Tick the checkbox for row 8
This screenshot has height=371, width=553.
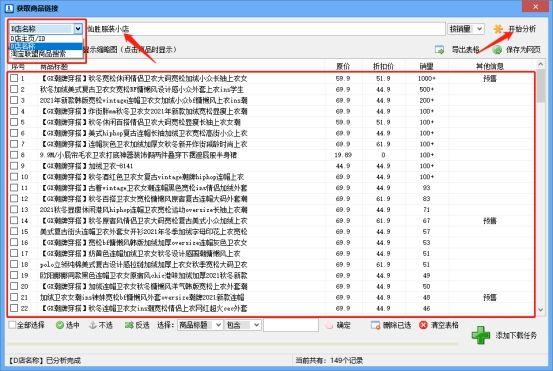tap(14, 155)
